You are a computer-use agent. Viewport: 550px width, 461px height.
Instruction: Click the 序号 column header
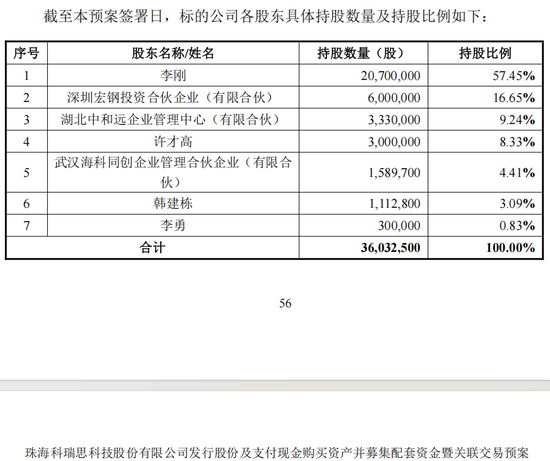(x=26, y=53)
